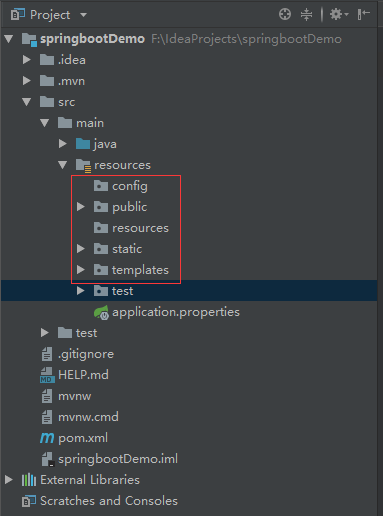Click the springbootDemo.iml file icon
This screenshot has height=516, width=383.
pos(48,459)
